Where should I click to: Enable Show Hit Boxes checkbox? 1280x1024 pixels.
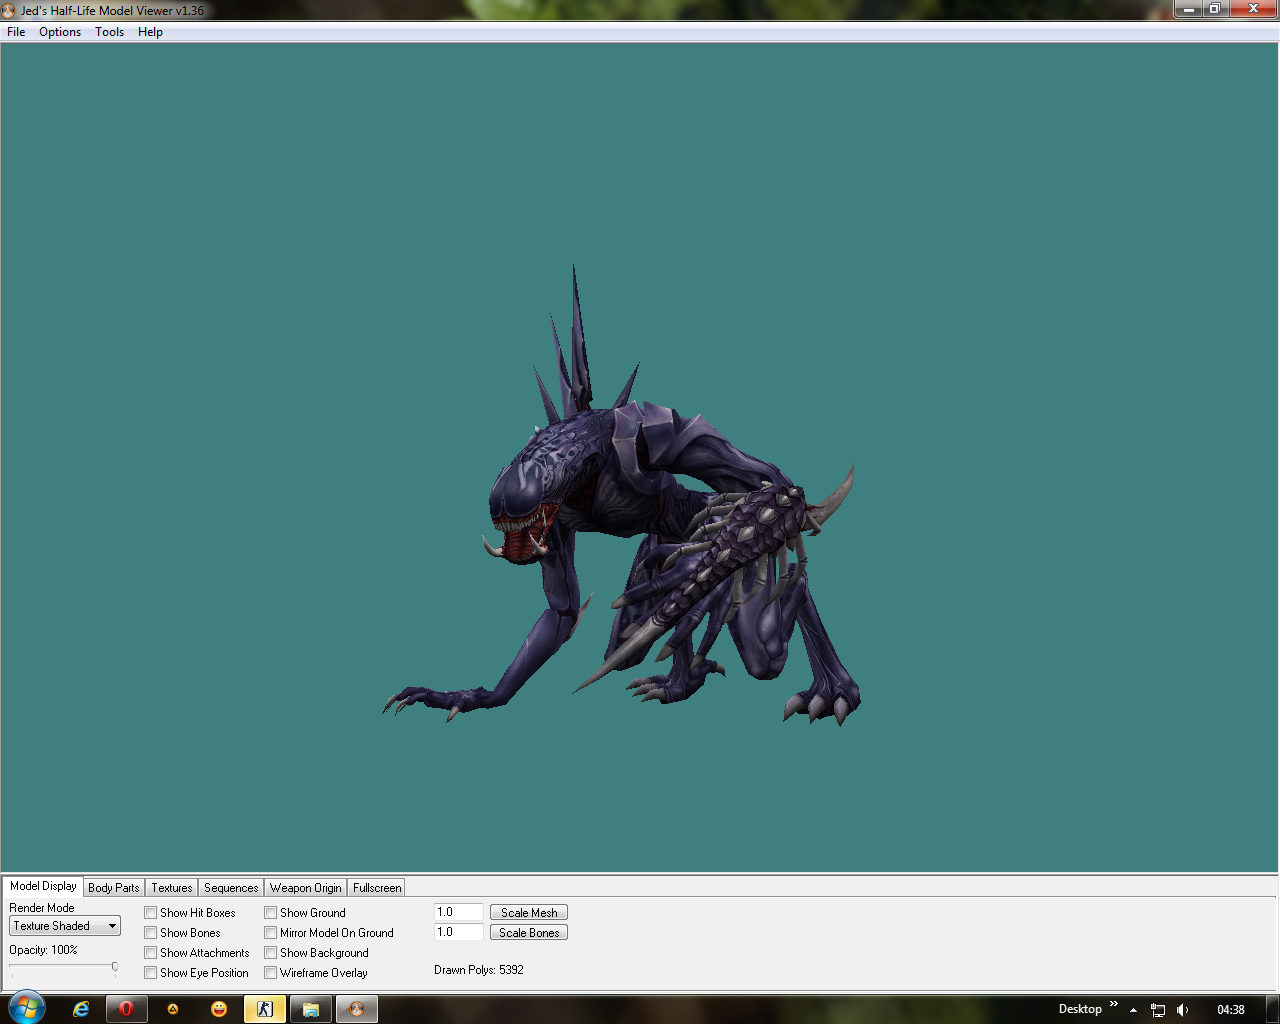(x=151, y=913)
